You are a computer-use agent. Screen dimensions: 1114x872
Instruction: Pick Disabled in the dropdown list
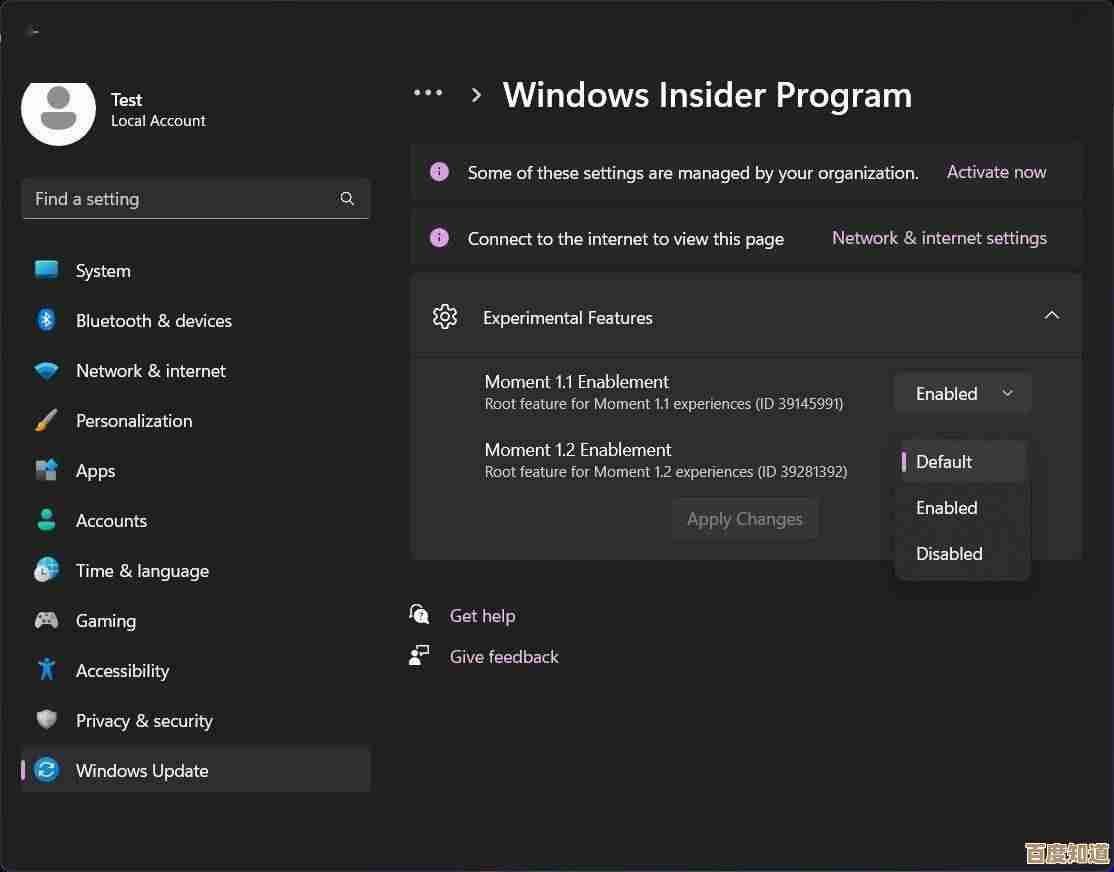(949, 554)
